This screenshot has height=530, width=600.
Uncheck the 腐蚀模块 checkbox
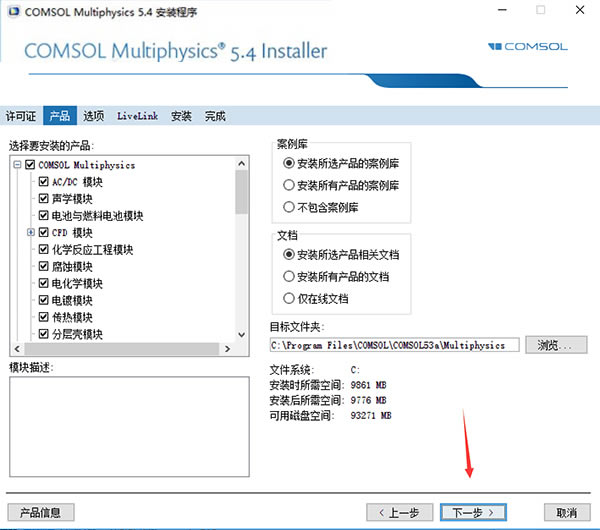click(x=44, y=266)
